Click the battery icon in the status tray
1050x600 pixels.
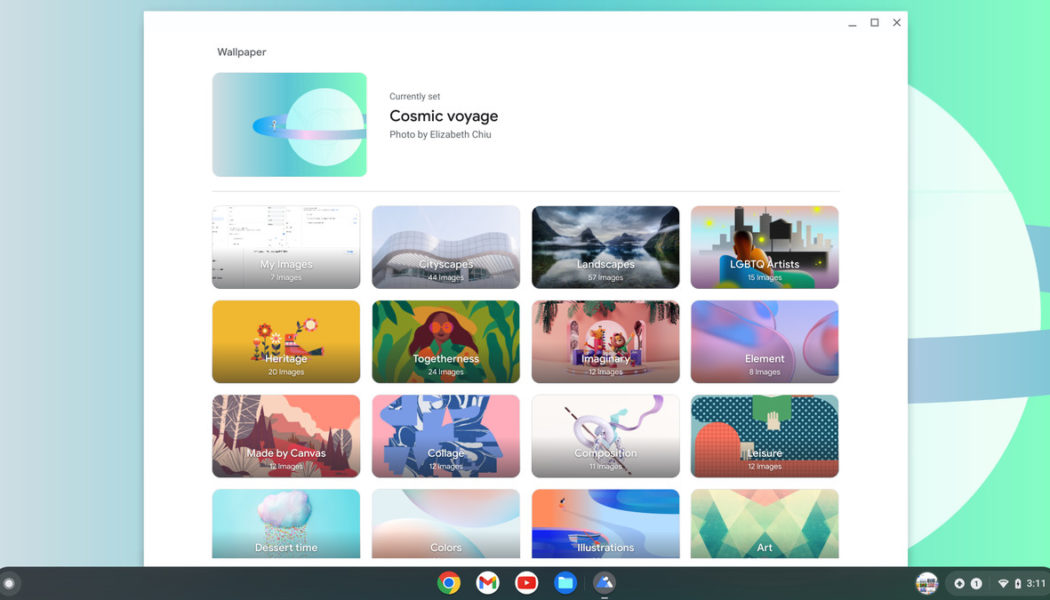(1018, 583)
